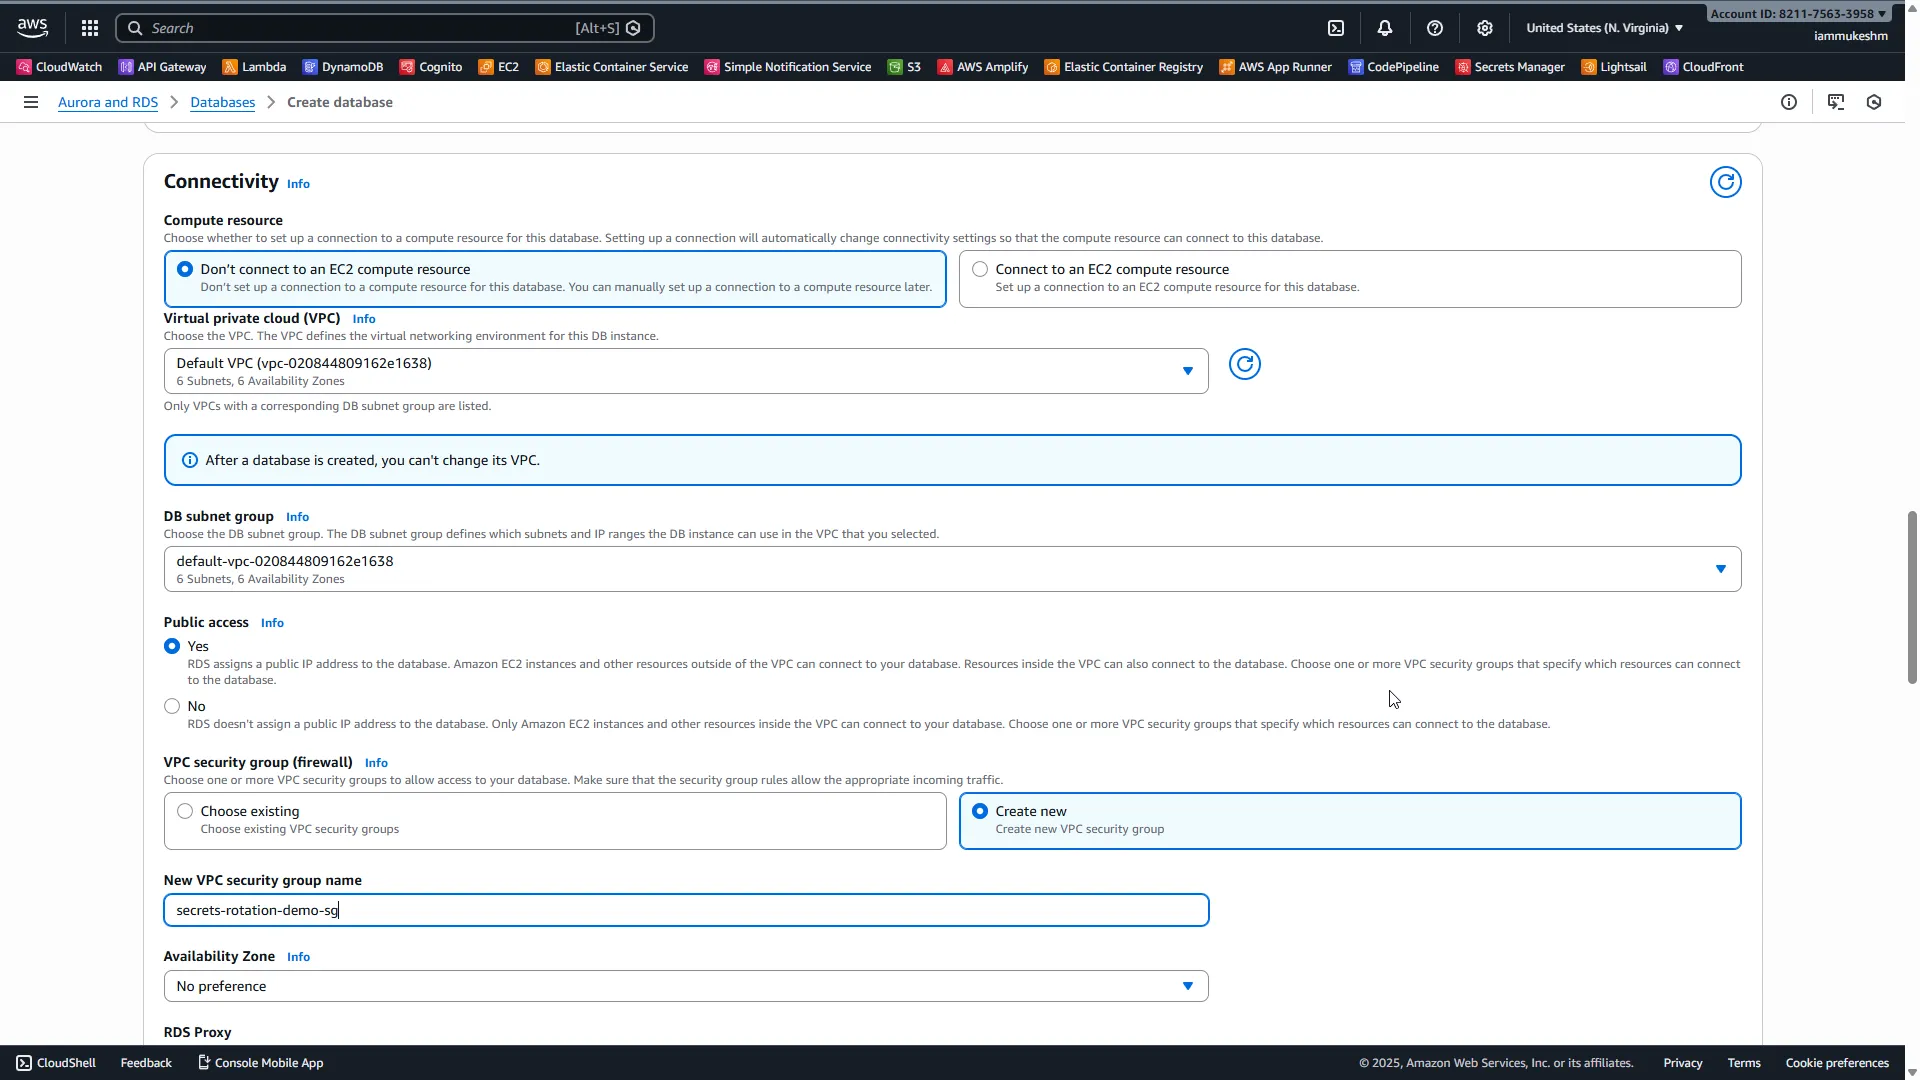Screen dimensions: 1920x1080
Task: Open the Help question mark icon
Action: pyautogui.click(x=1436, y=27)
